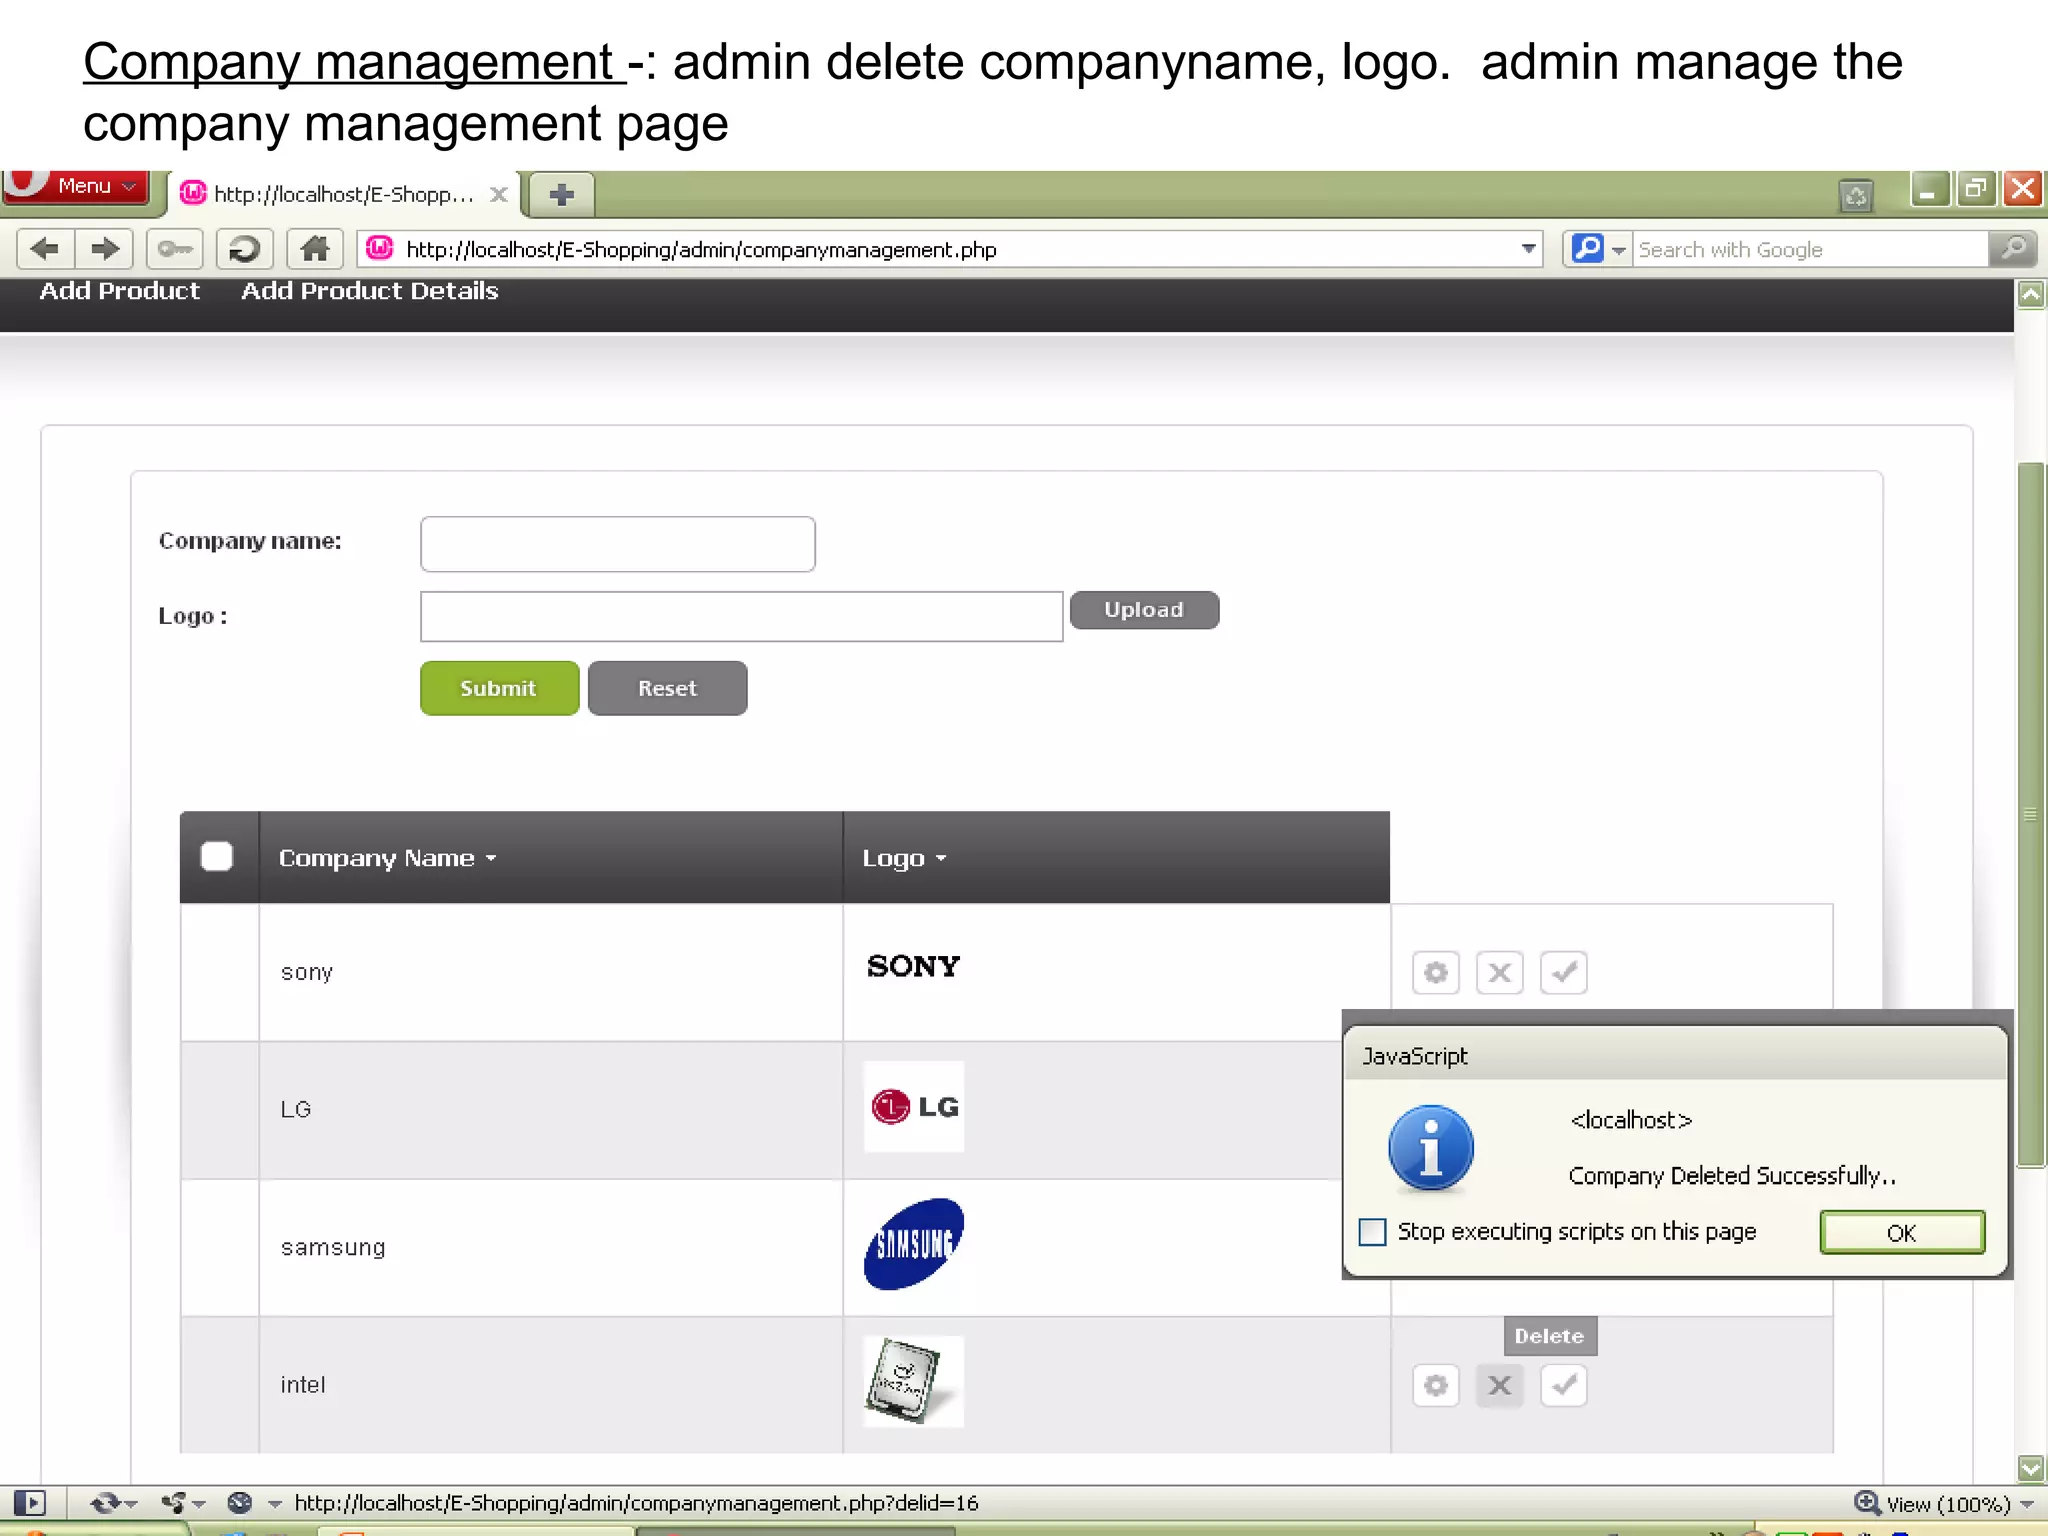Click the Samsung logo image

click(x=914, y=1244)
